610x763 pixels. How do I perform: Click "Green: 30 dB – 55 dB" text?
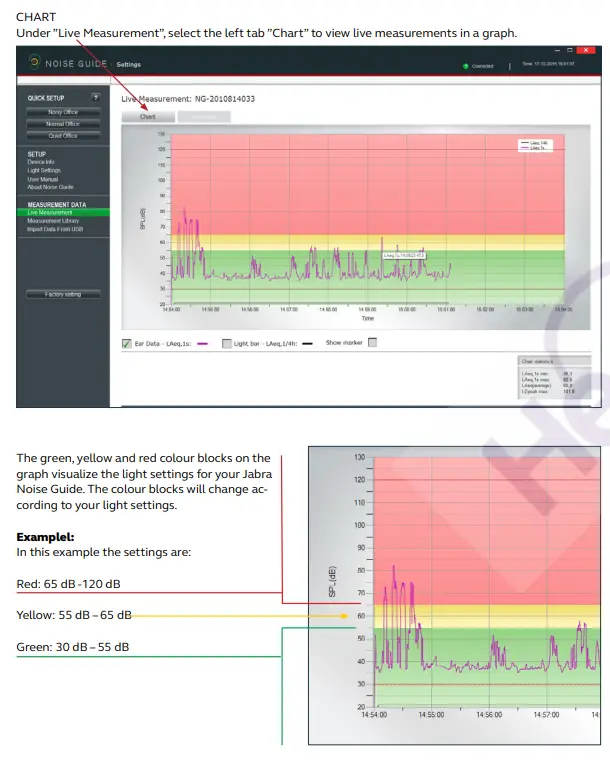73,647
